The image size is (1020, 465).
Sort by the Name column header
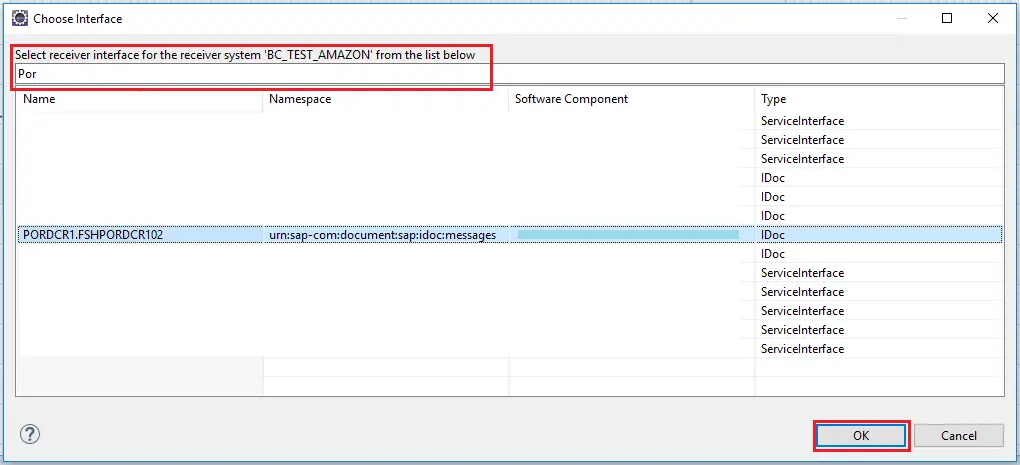coord(139,99)
